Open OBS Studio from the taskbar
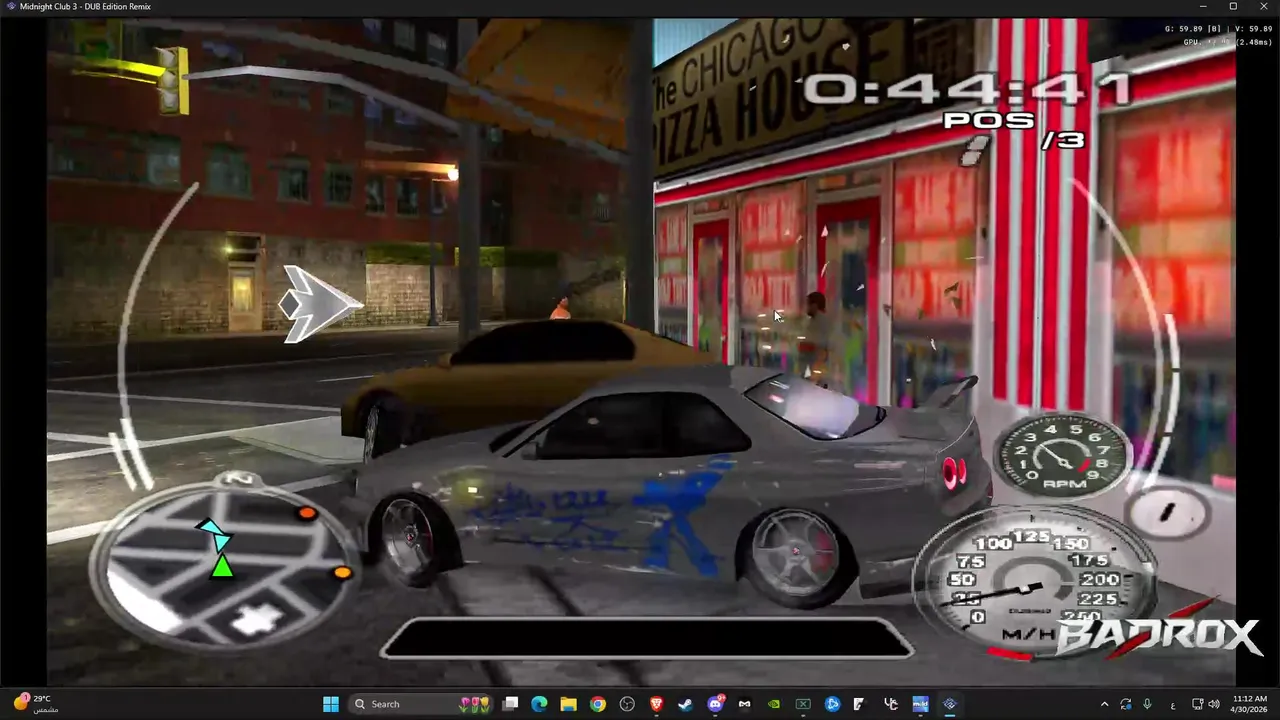This screenshot has width=1280, height=720. (x=627, y=704)
